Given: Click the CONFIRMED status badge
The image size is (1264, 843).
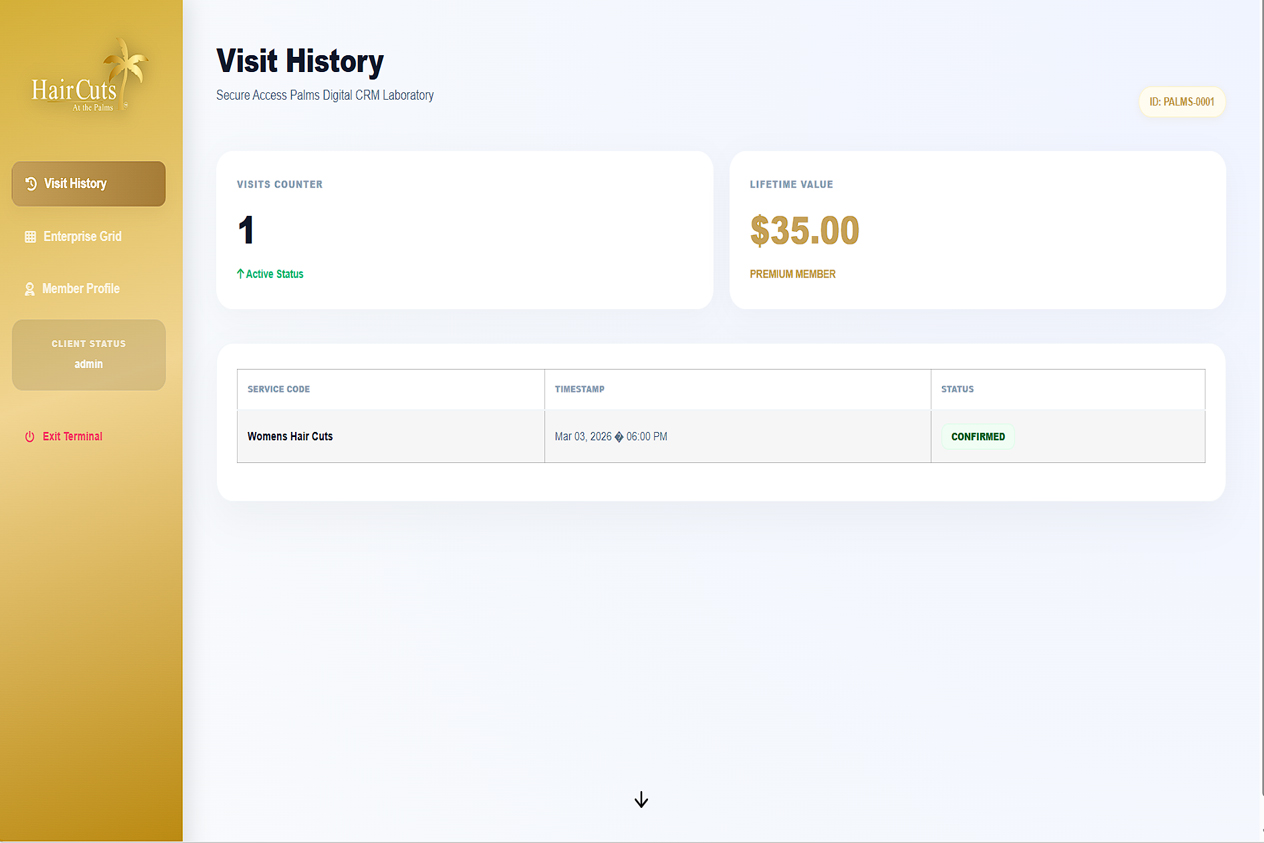Looking at the screenshot, I should [978, 437].
